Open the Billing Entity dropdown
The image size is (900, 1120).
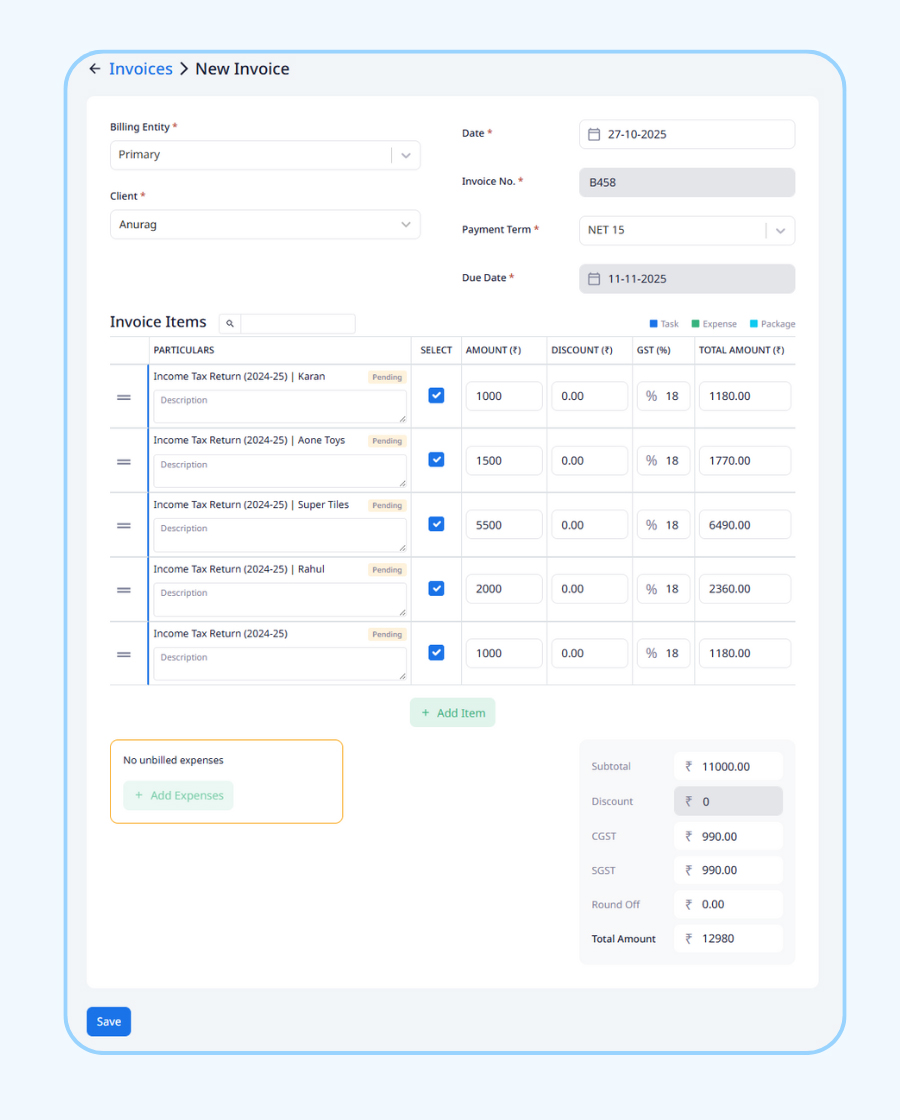[x=405, y=155]
